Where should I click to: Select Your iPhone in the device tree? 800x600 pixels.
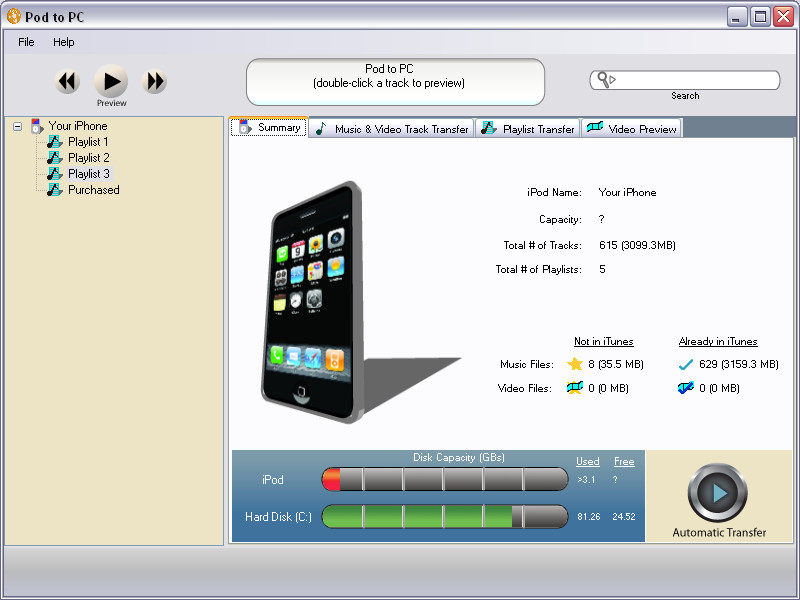pos(78,126)
